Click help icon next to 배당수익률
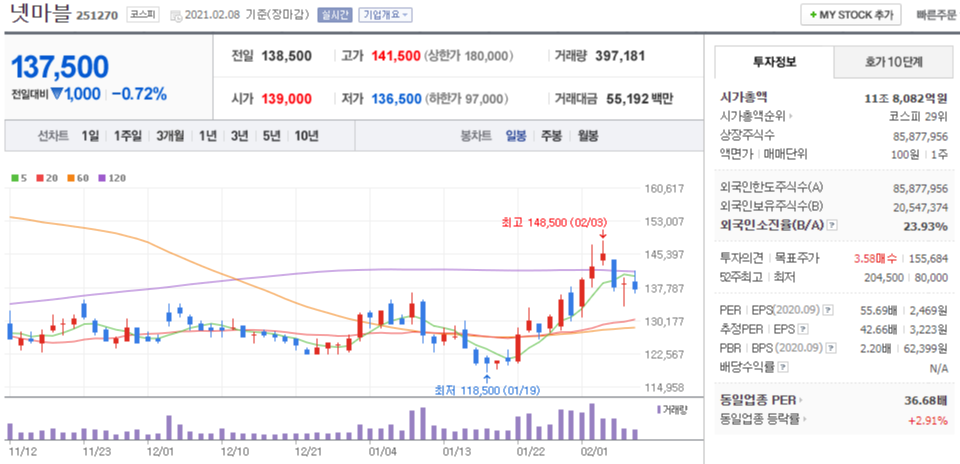The height and width of the screenshot is (464, 960). 783,367
